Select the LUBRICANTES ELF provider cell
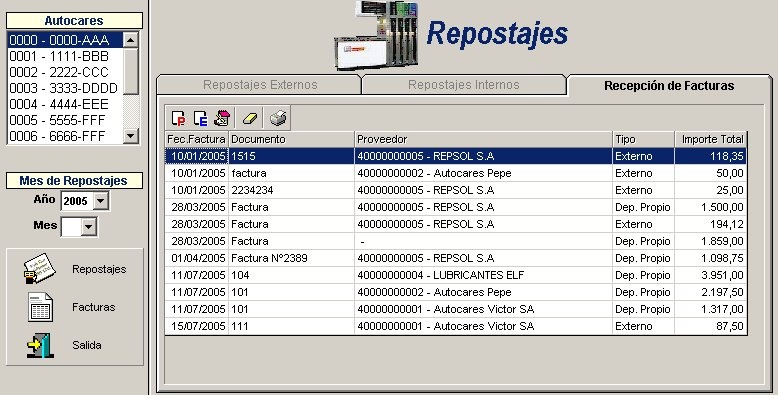The width and height of the screenshot is (778, 395). [x=483, y=275]
